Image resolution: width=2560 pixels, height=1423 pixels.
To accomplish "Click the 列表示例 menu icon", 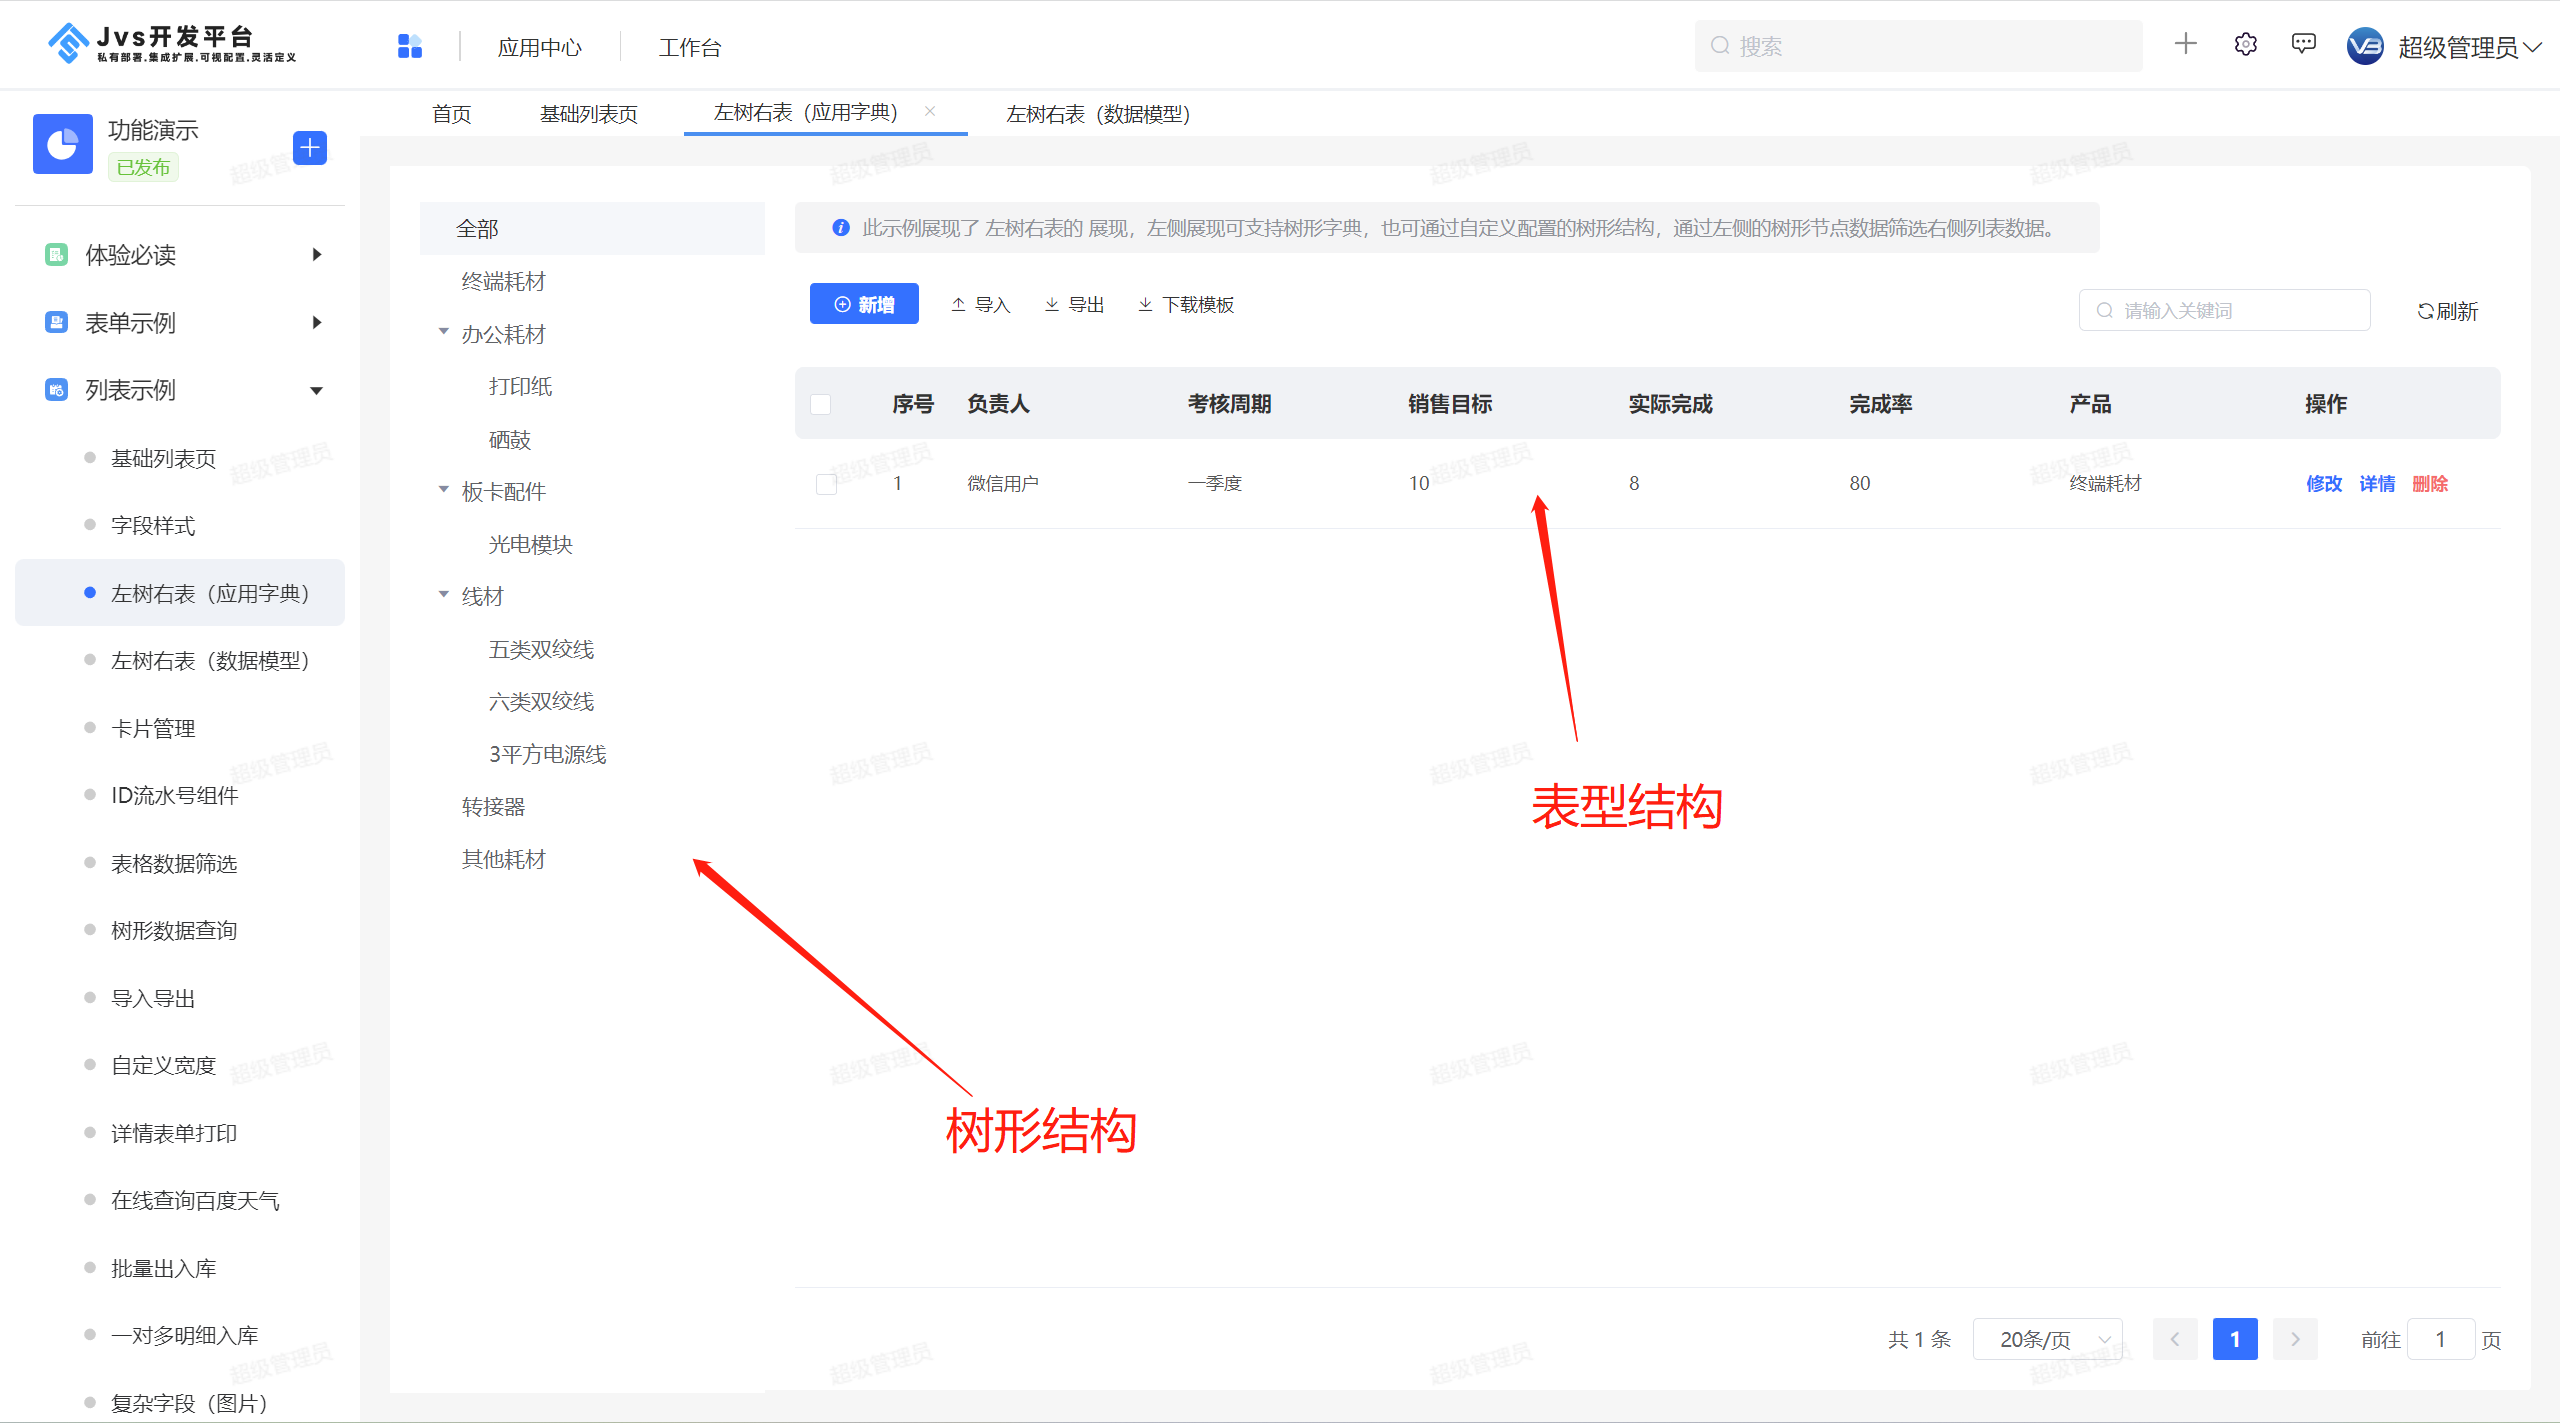I will tap(57, 390).
